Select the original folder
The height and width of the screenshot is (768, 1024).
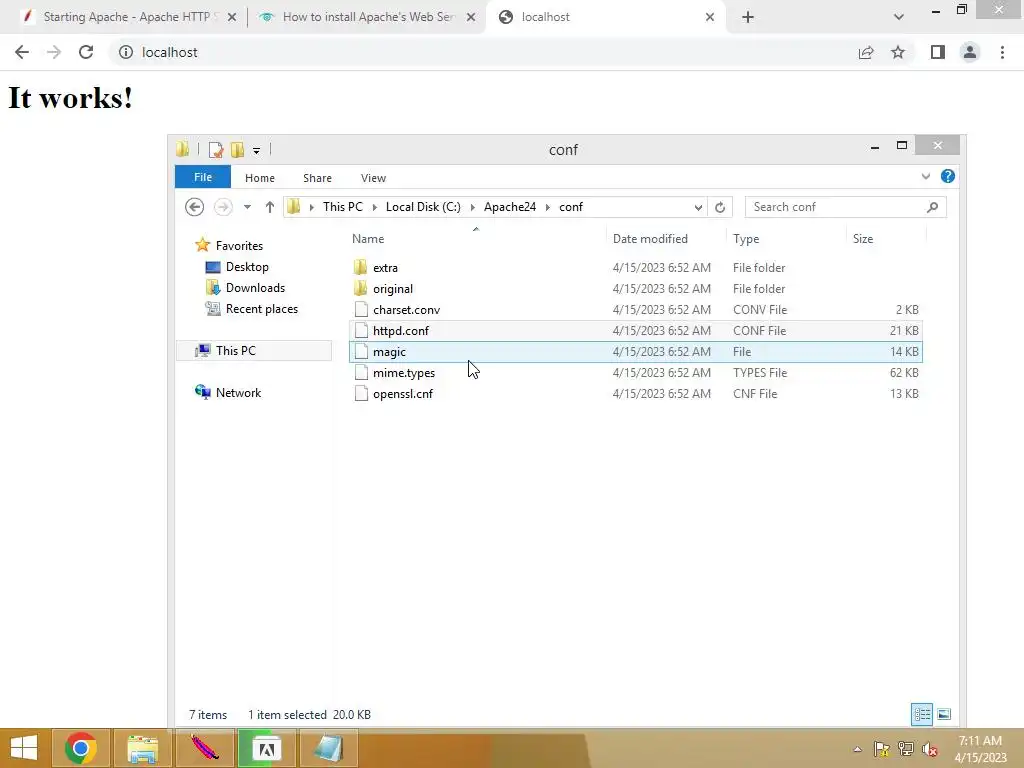click(636, 289)
